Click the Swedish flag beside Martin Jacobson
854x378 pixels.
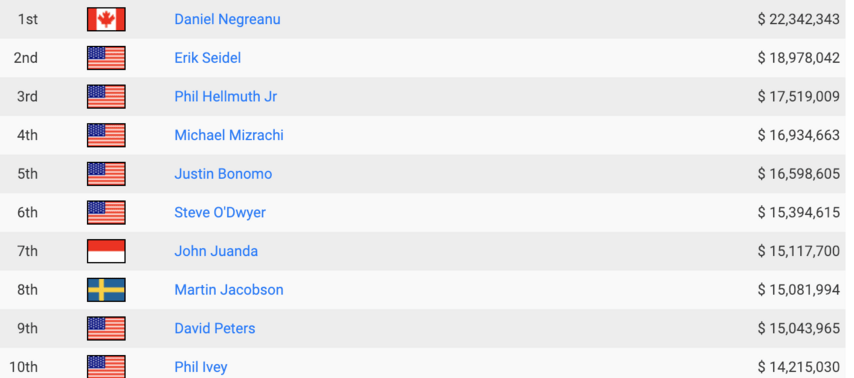tap(106, 290)
